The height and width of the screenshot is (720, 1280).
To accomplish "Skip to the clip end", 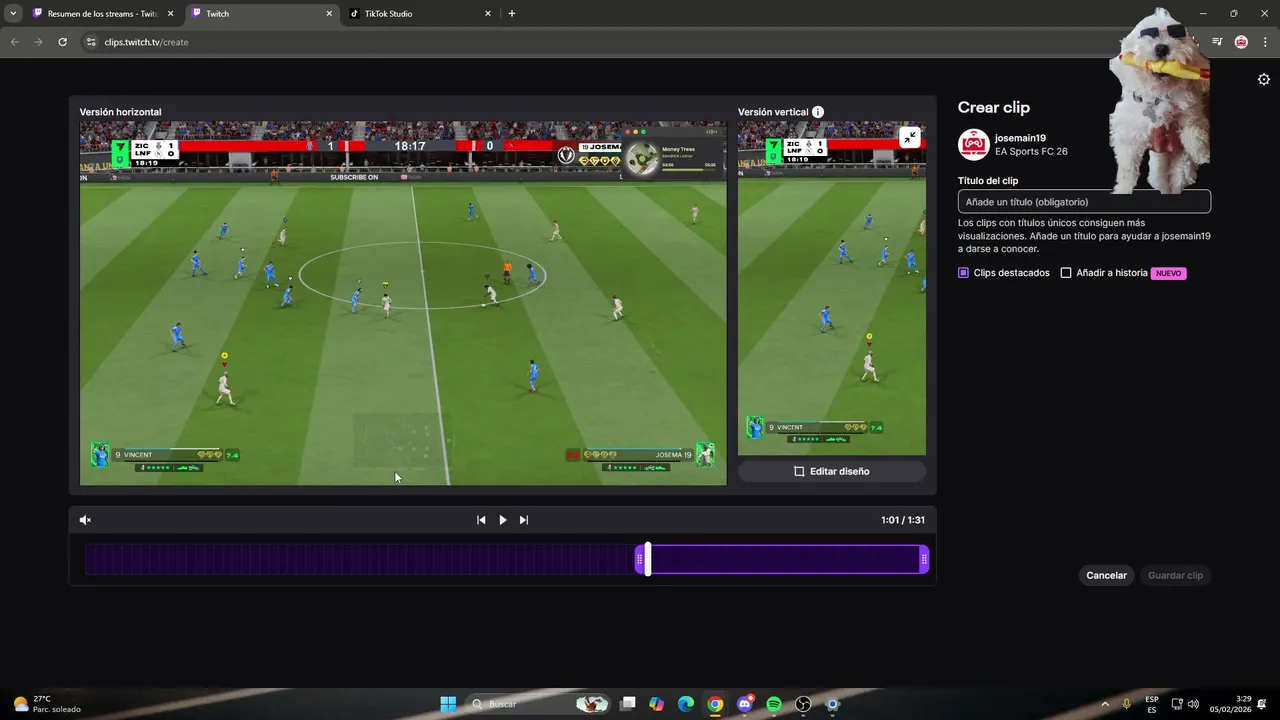I will click(524, 520).
